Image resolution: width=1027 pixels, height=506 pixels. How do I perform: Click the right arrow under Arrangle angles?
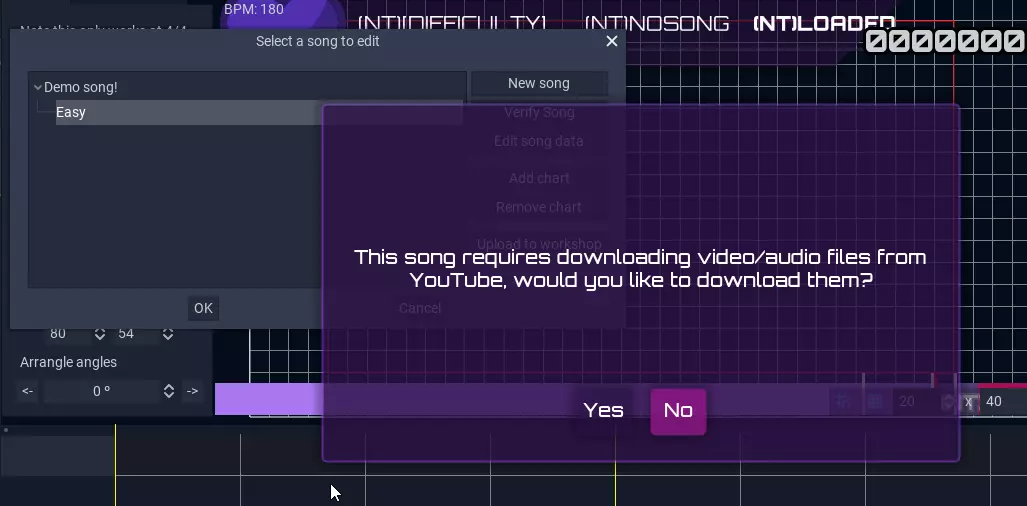coord(193,391)
